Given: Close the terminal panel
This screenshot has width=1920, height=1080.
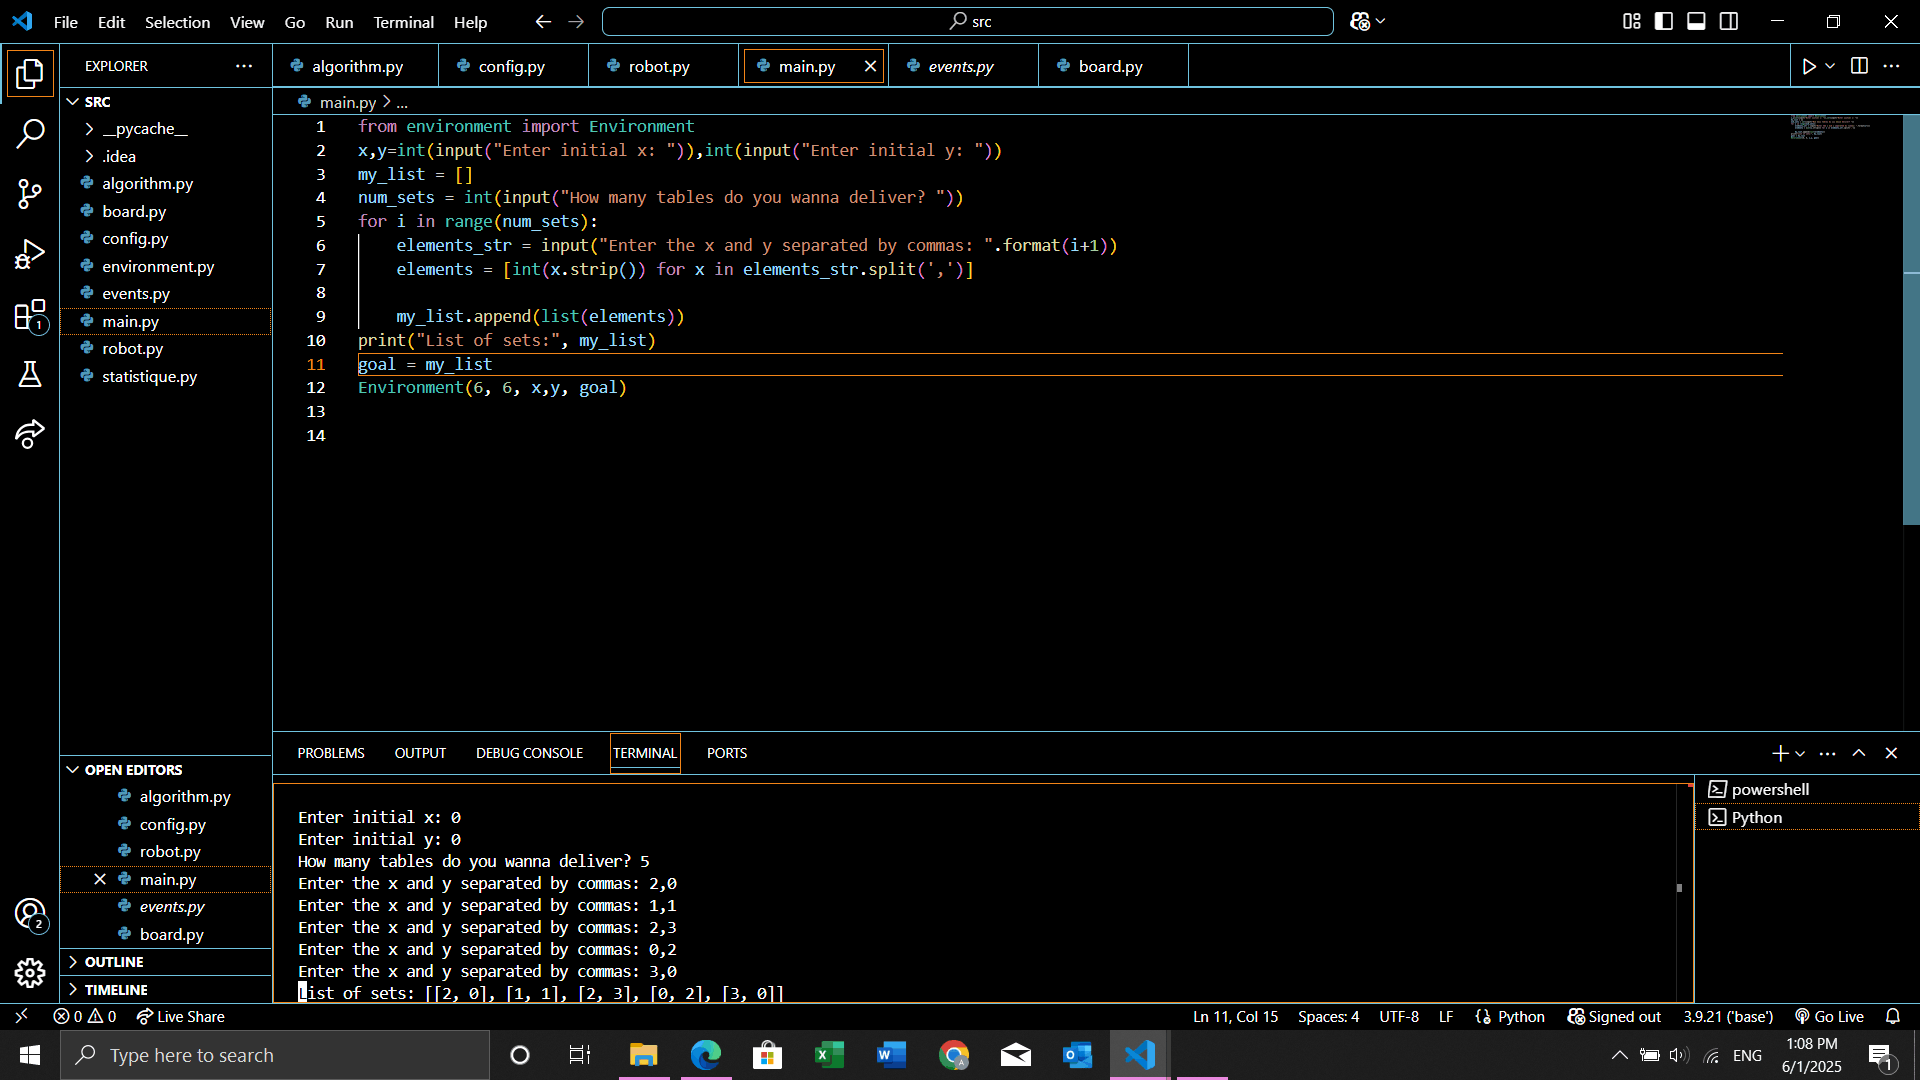Looking at the screenshot, I should pos(1891,753).
